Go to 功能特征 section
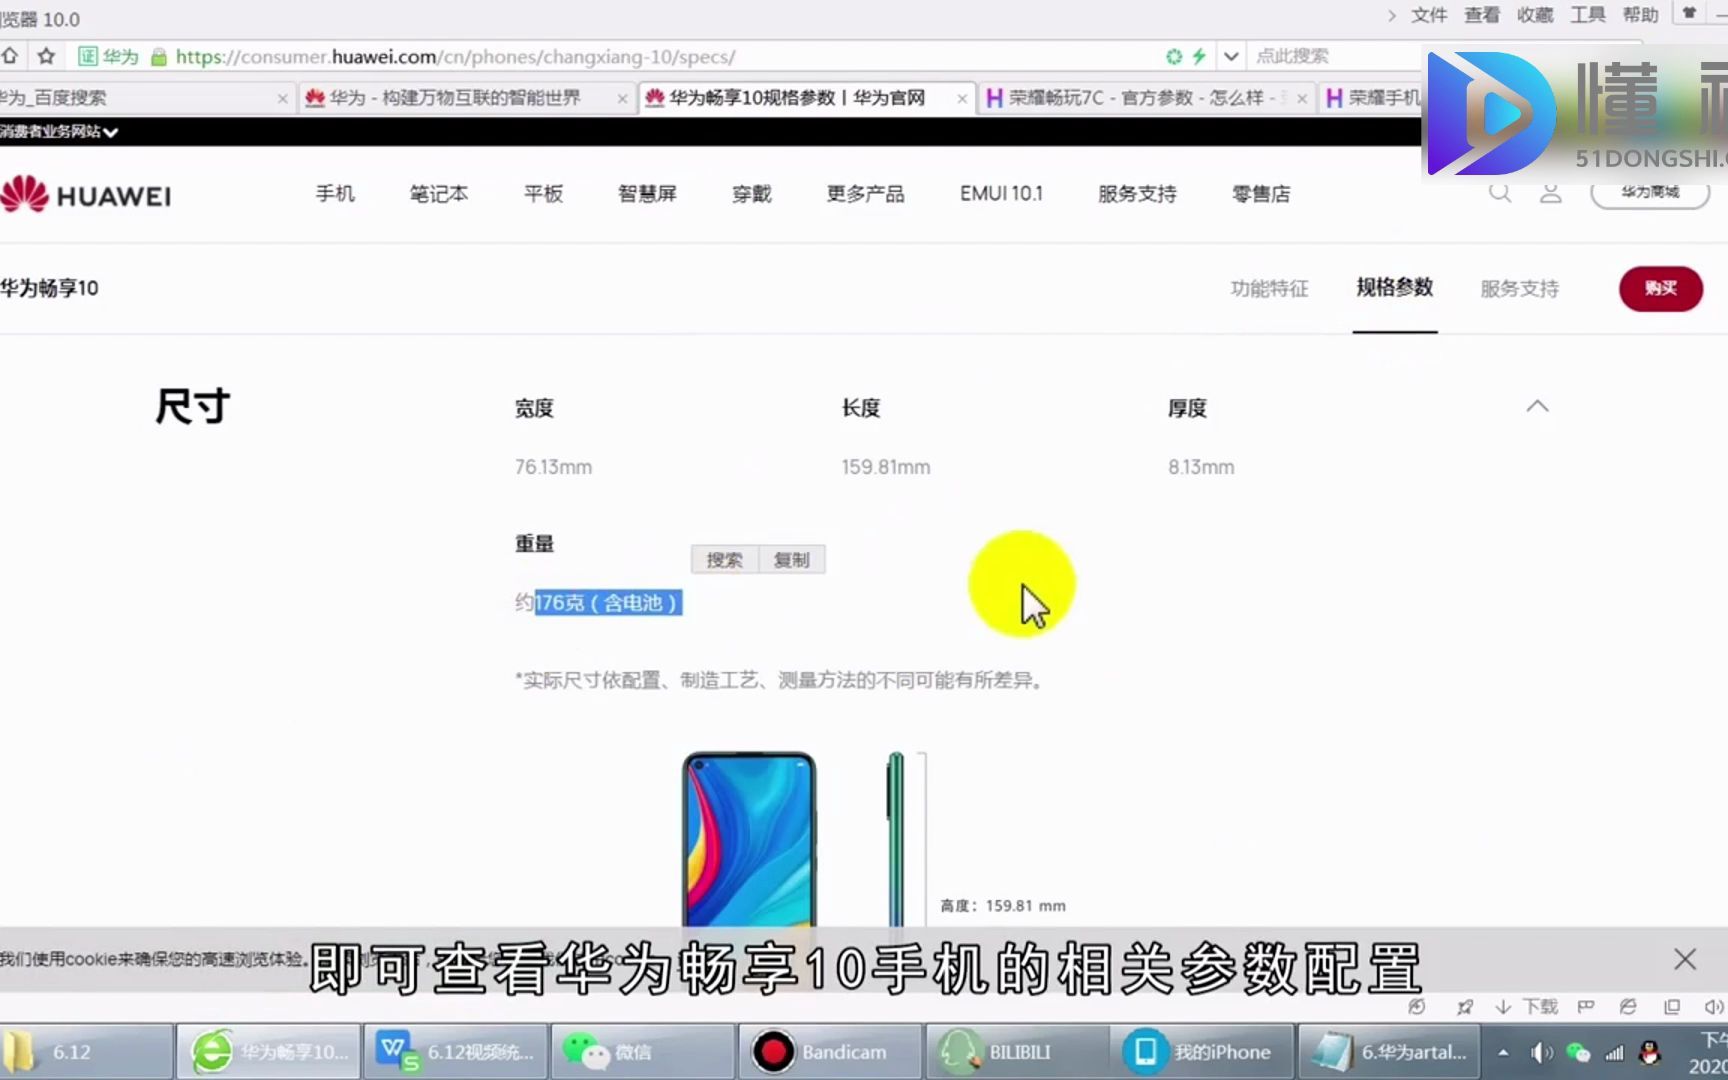1728x1080 pixels. [1269, 288]
